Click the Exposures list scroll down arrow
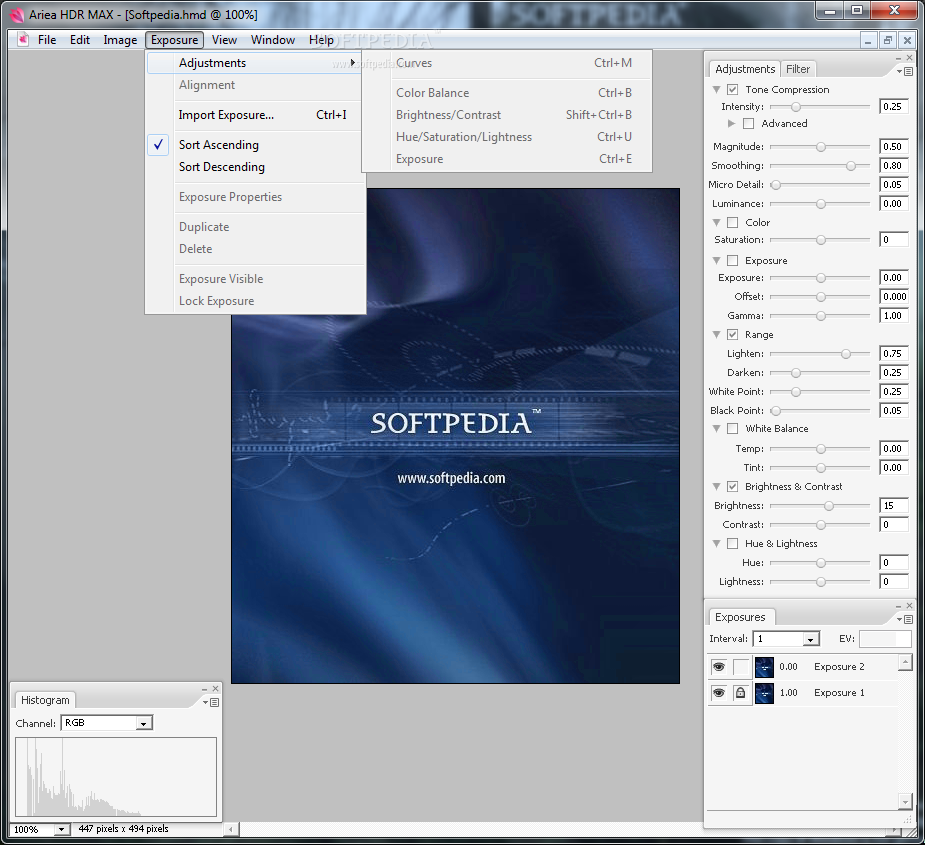The image size is (925, 845). [x=905, y=801]
